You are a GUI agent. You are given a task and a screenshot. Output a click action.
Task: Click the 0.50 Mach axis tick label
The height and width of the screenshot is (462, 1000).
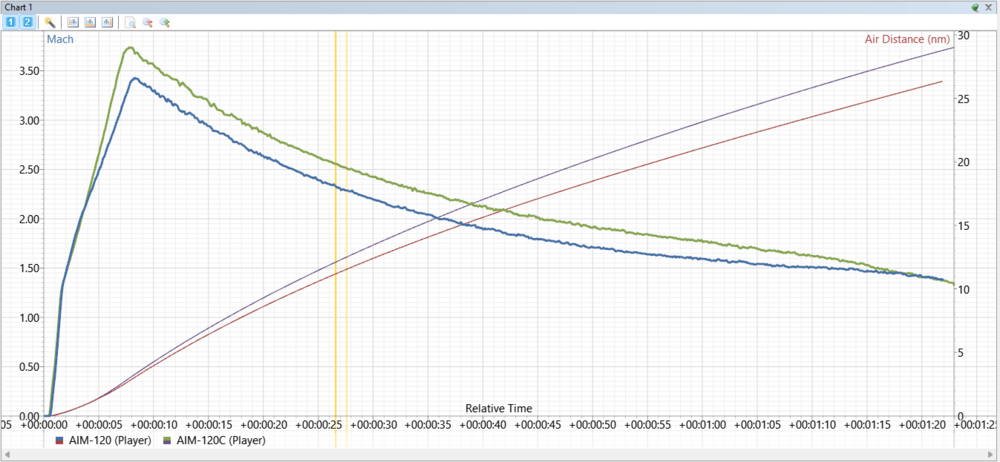pos(31,367)
